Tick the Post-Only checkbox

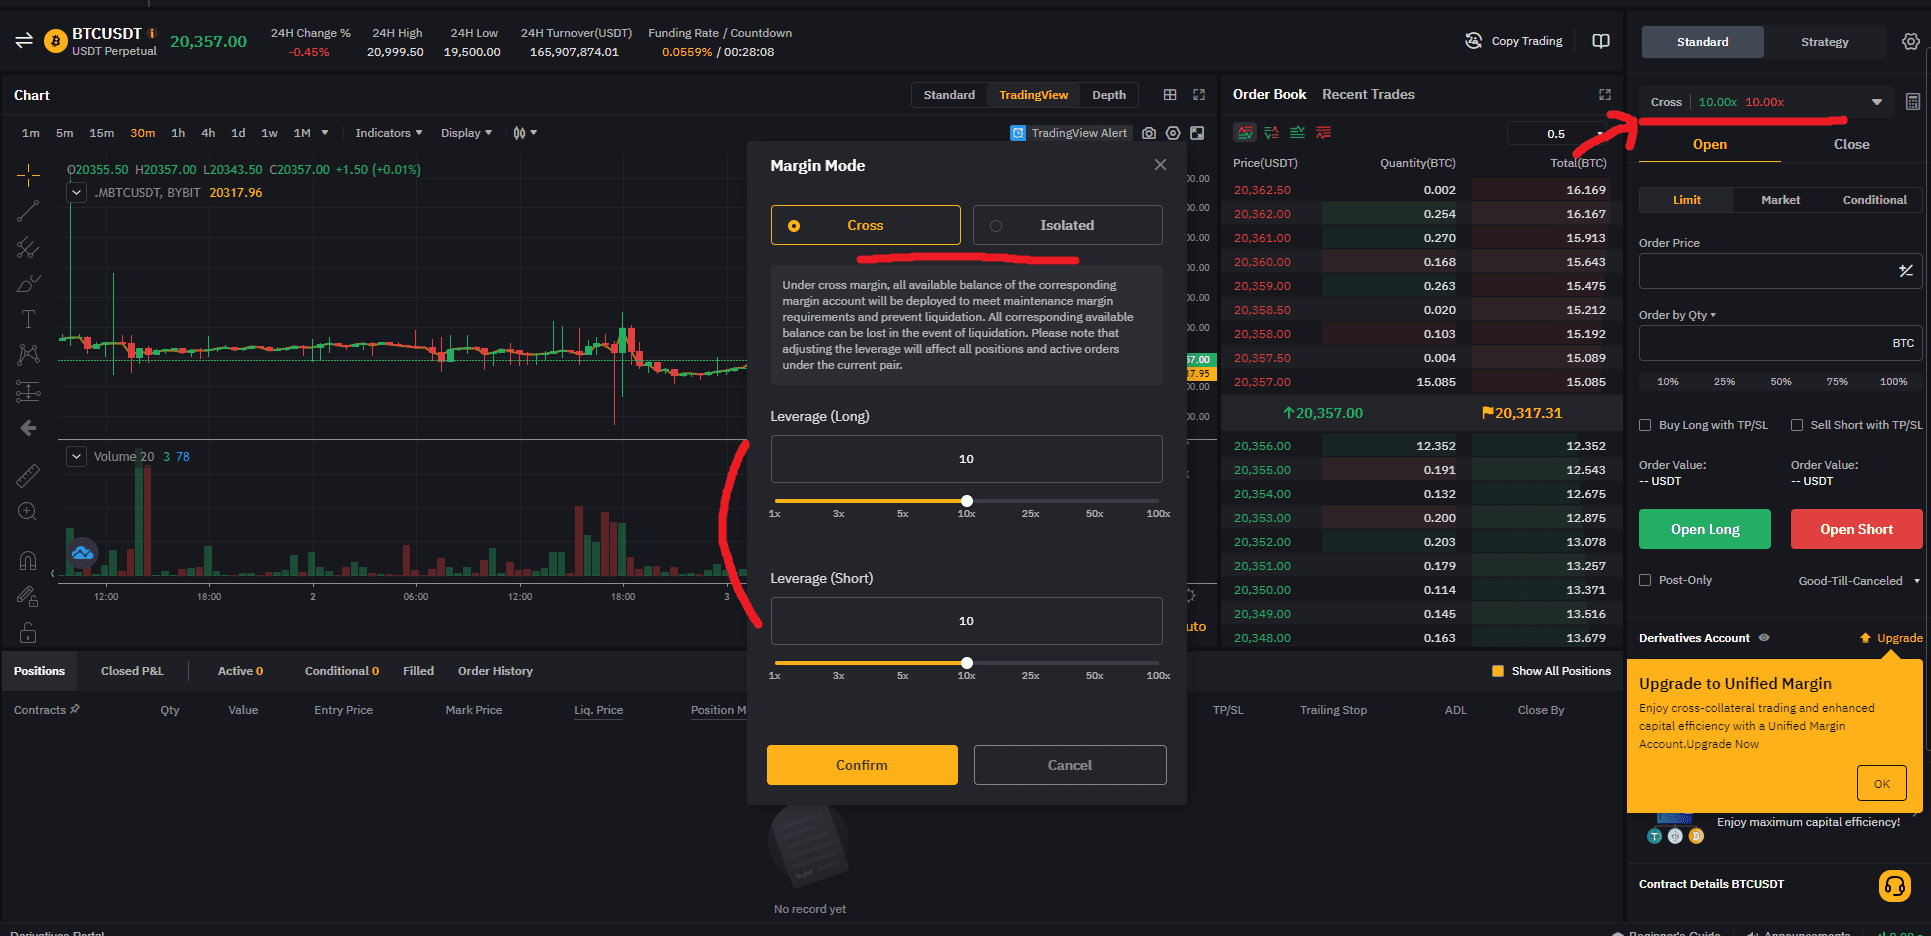[x=1645, y=580]
